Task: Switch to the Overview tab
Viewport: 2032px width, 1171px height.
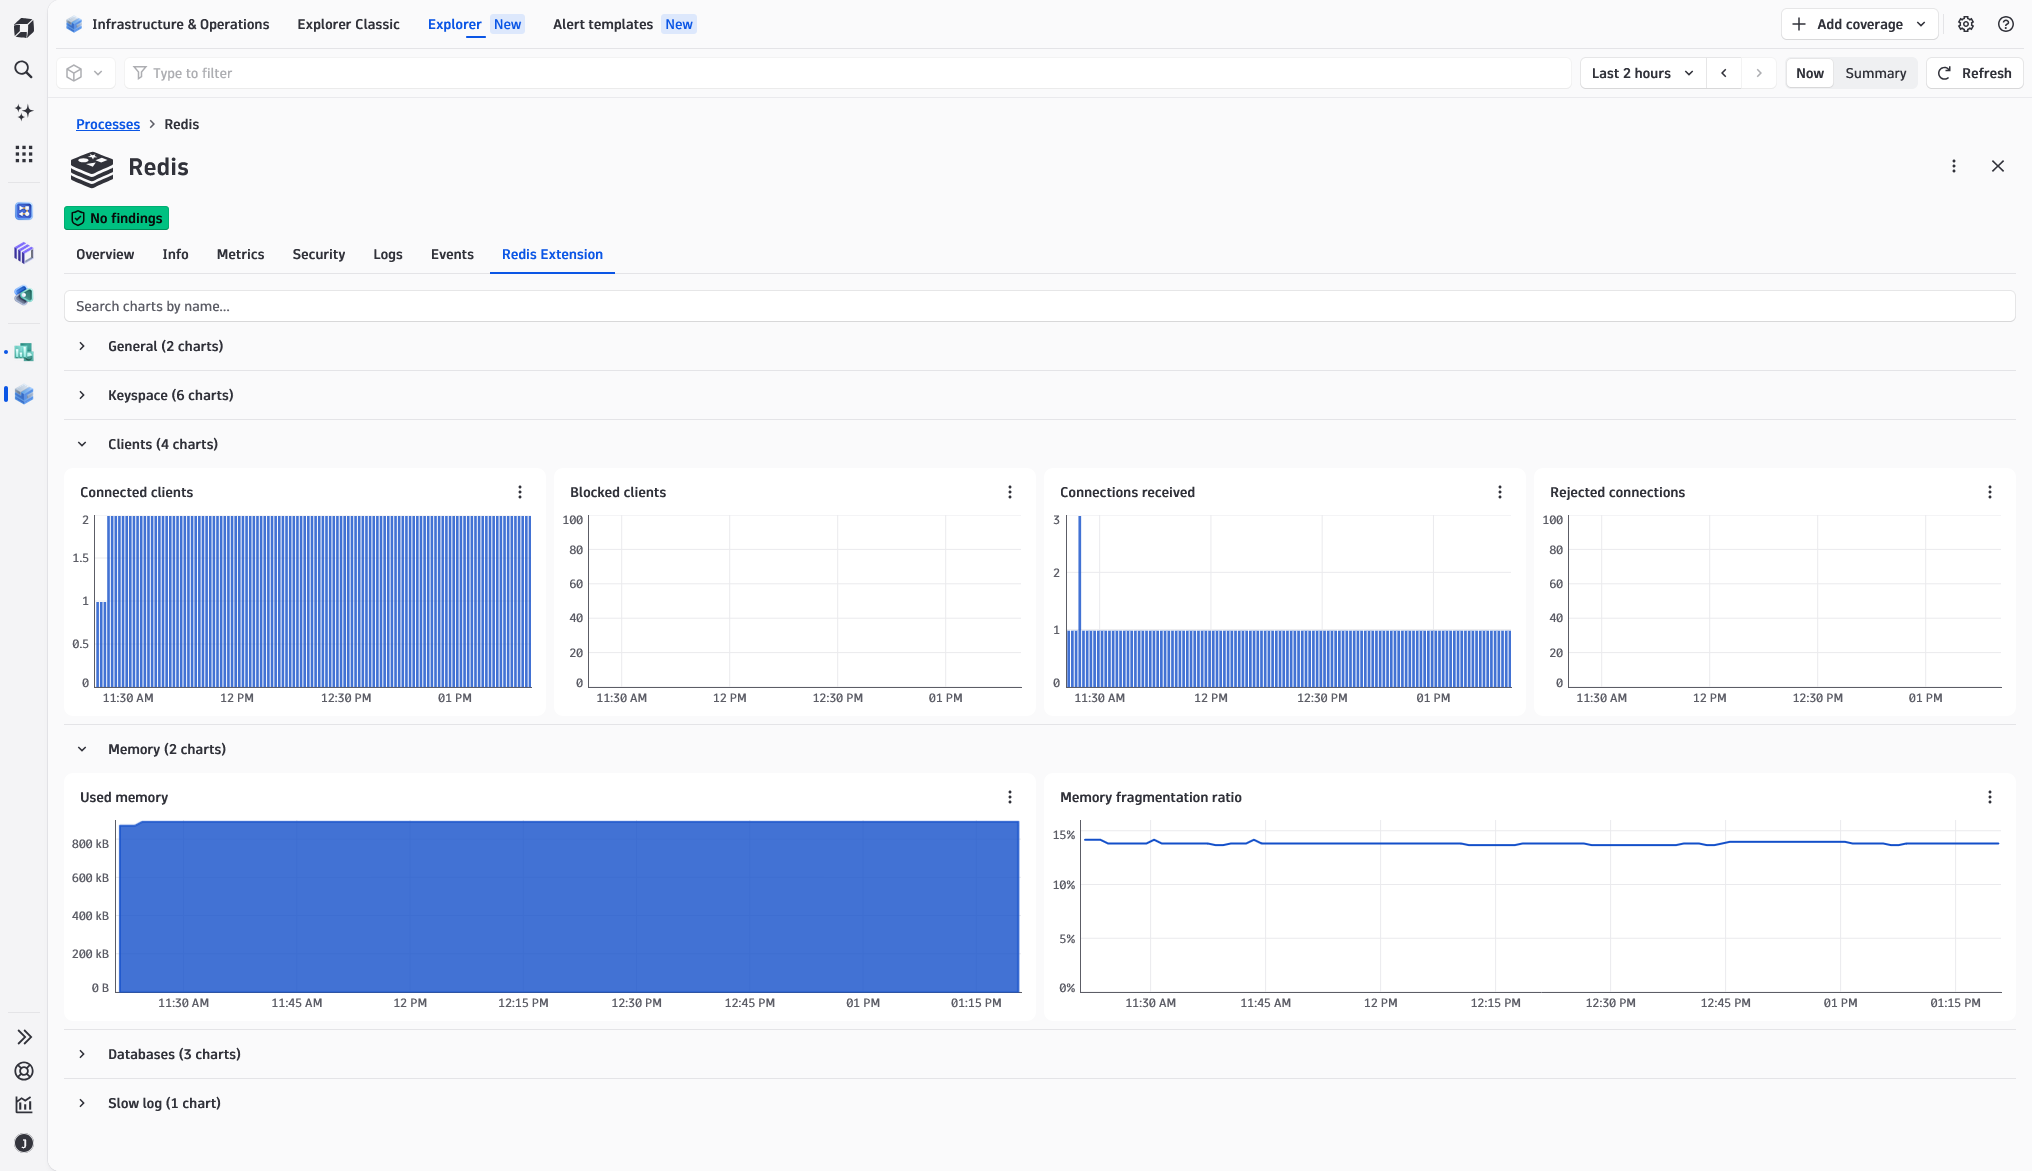Action: click(105, 254)
